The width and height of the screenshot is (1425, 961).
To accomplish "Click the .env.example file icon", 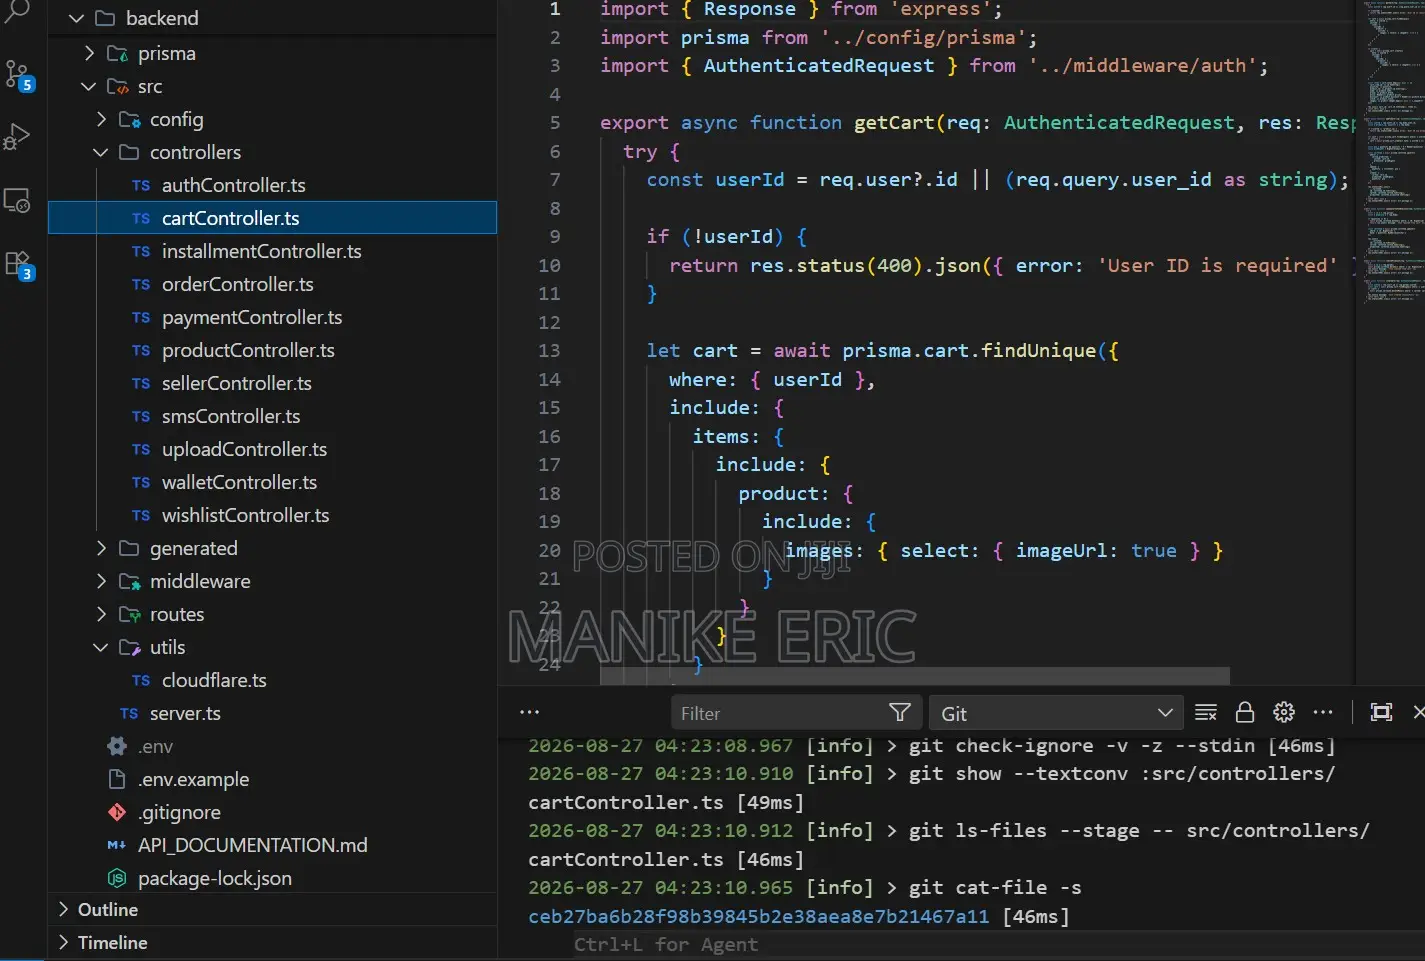I will pyautogui.click(x=117, y=779).
